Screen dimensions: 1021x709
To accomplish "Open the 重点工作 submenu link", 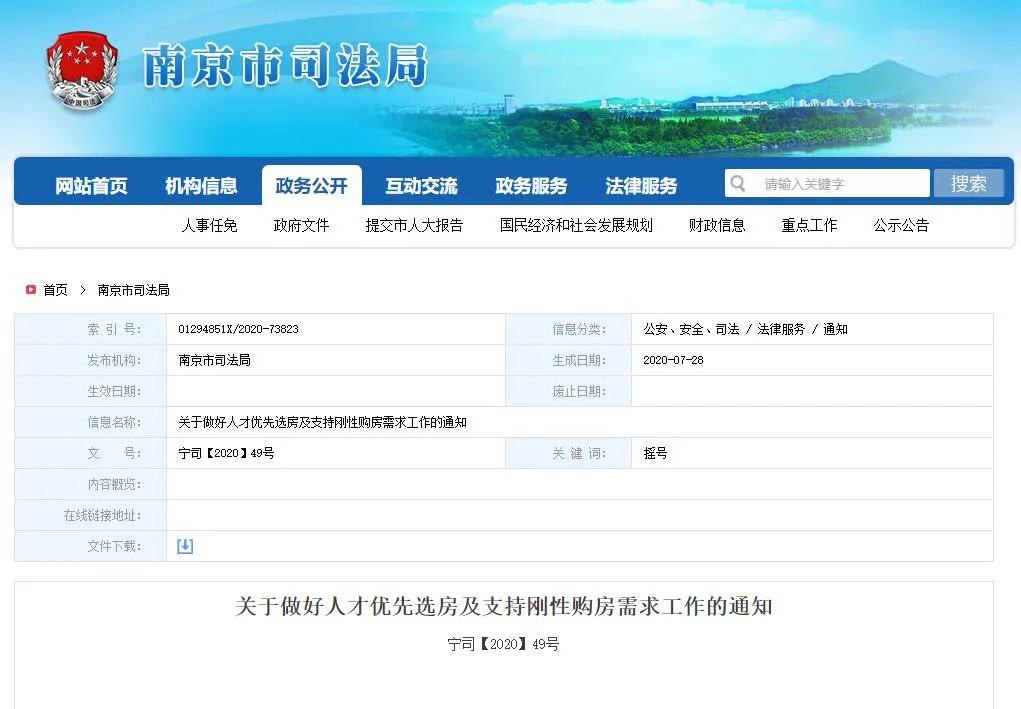I will pos(809,226).
